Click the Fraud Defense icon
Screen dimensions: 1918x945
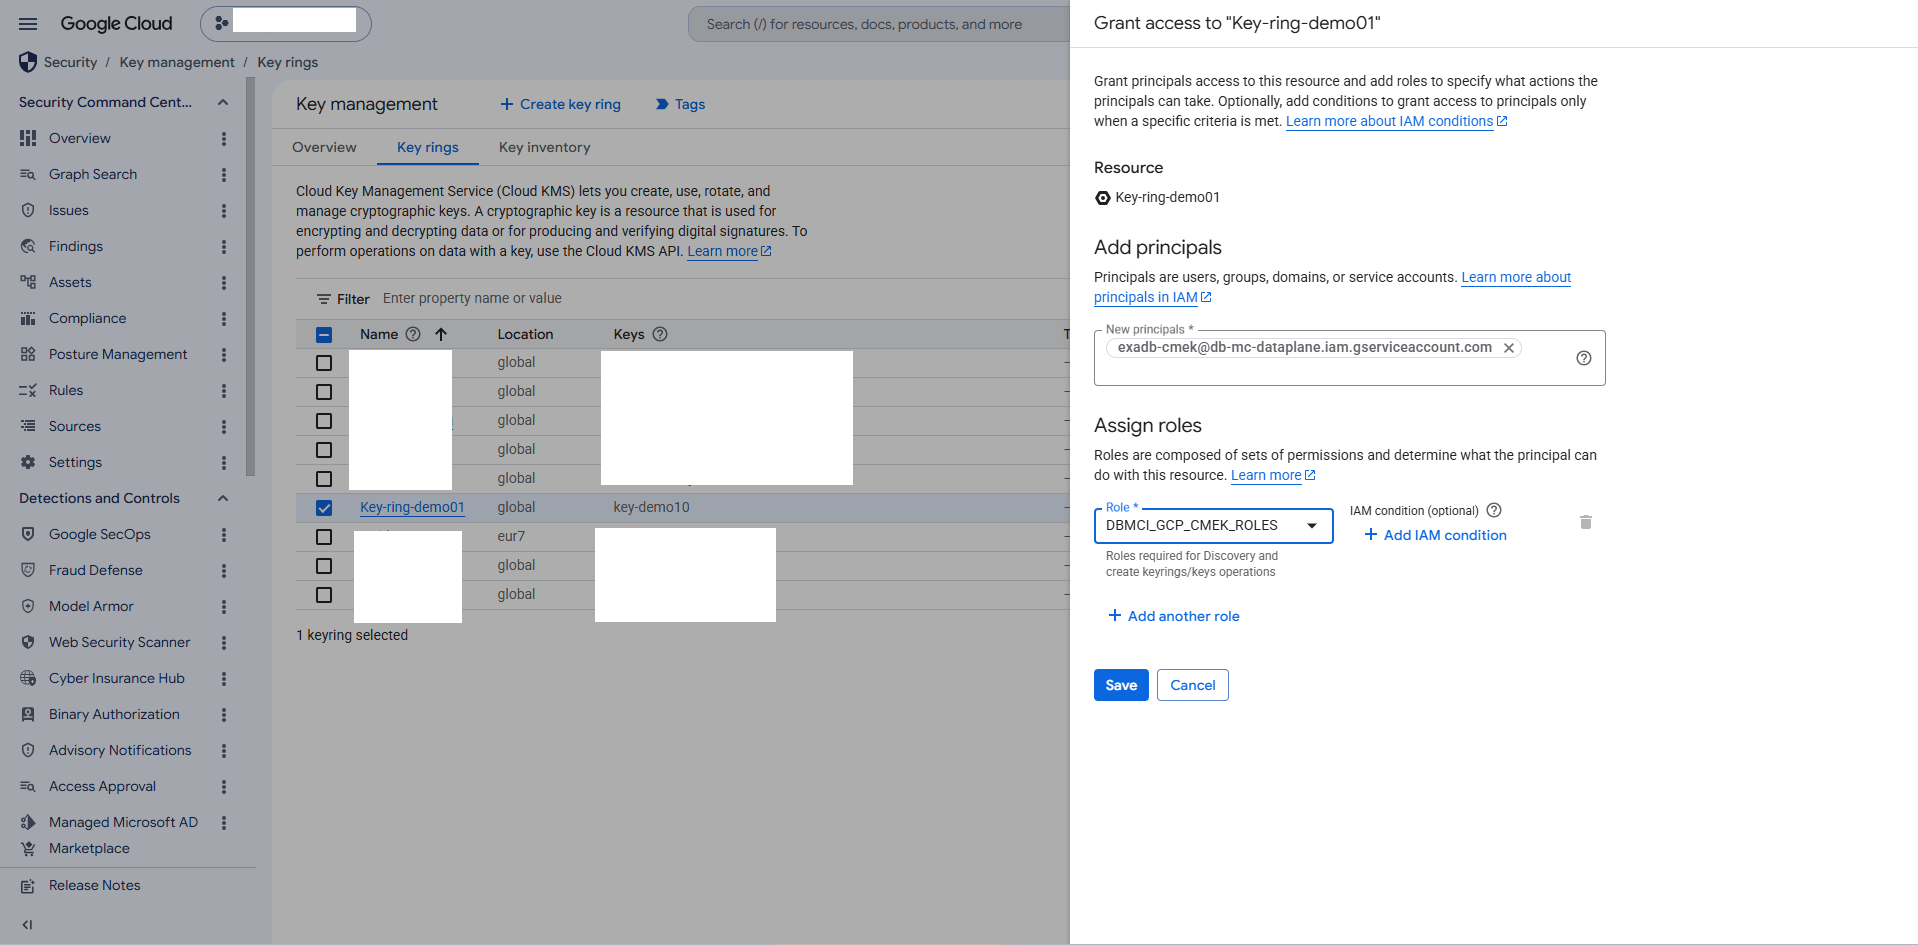pyautogui.click(x=28, y=570)
